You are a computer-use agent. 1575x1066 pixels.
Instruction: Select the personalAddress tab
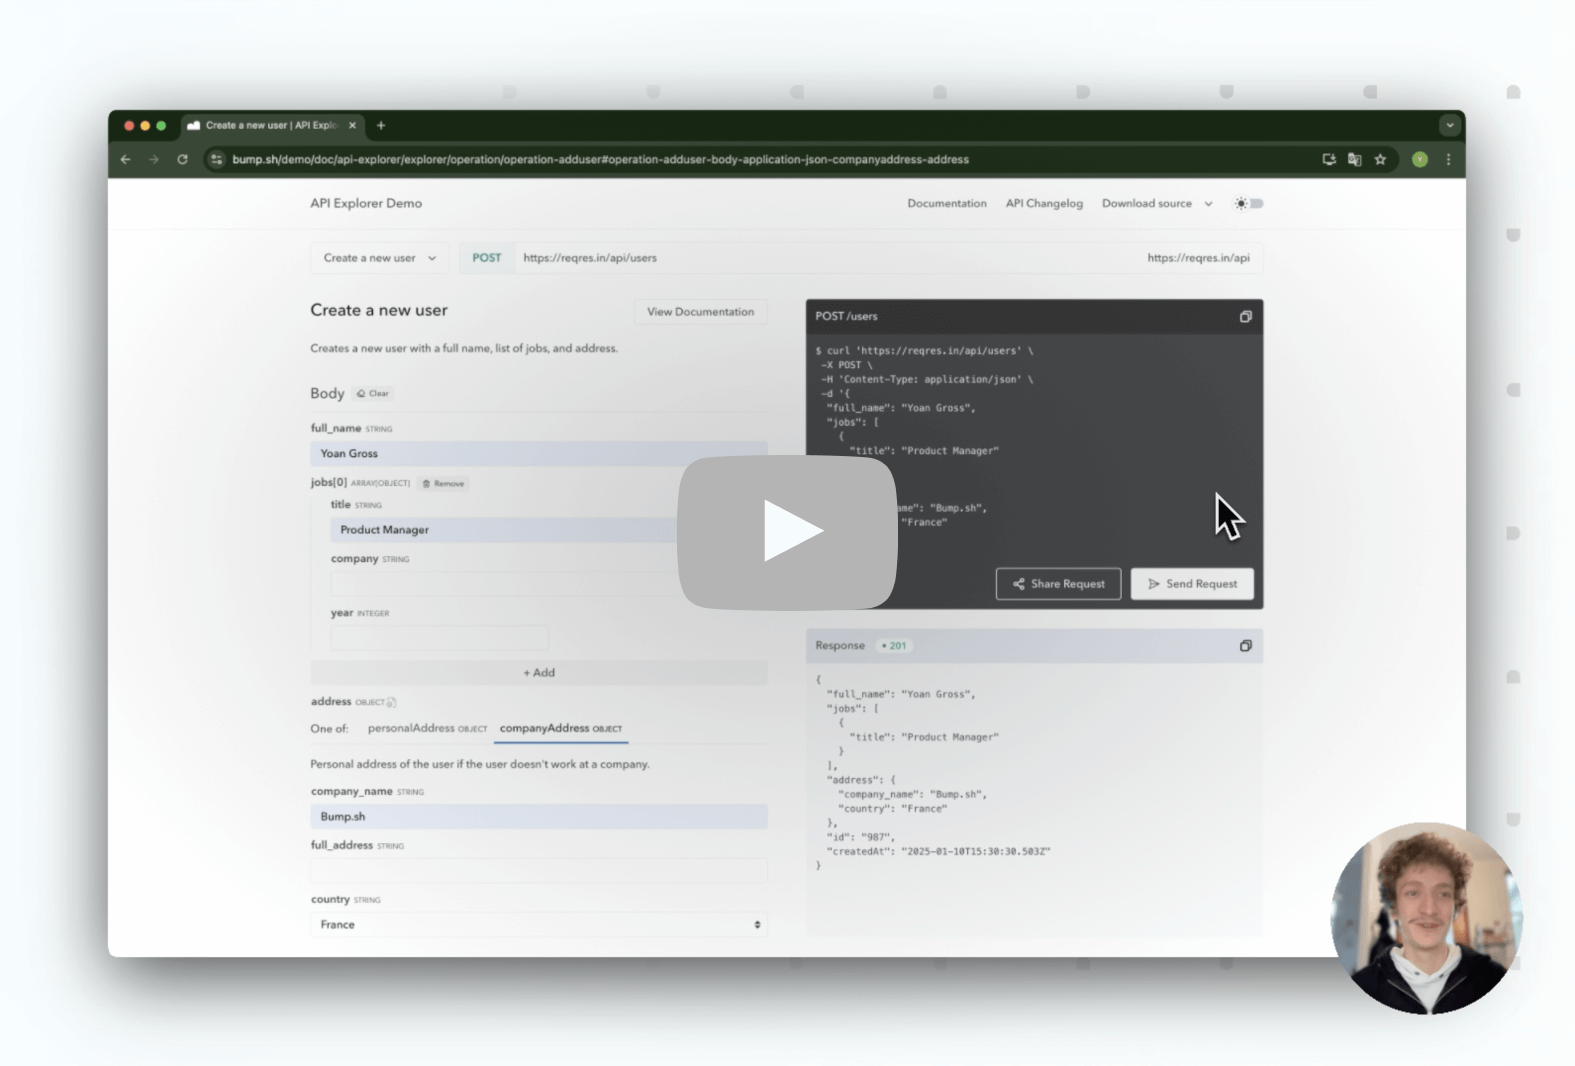pyautogui.click(x=427, y=728)
